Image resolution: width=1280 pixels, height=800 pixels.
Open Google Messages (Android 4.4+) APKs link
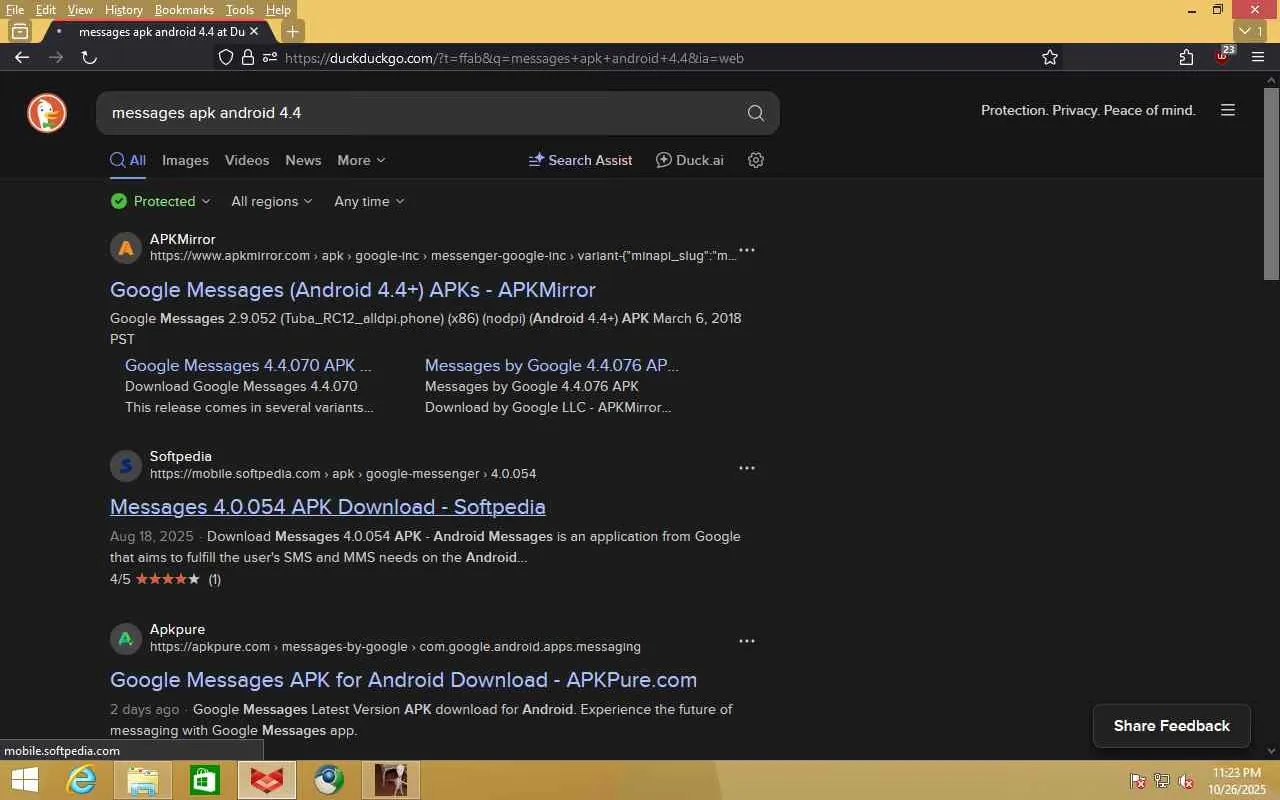coord(353,290)
